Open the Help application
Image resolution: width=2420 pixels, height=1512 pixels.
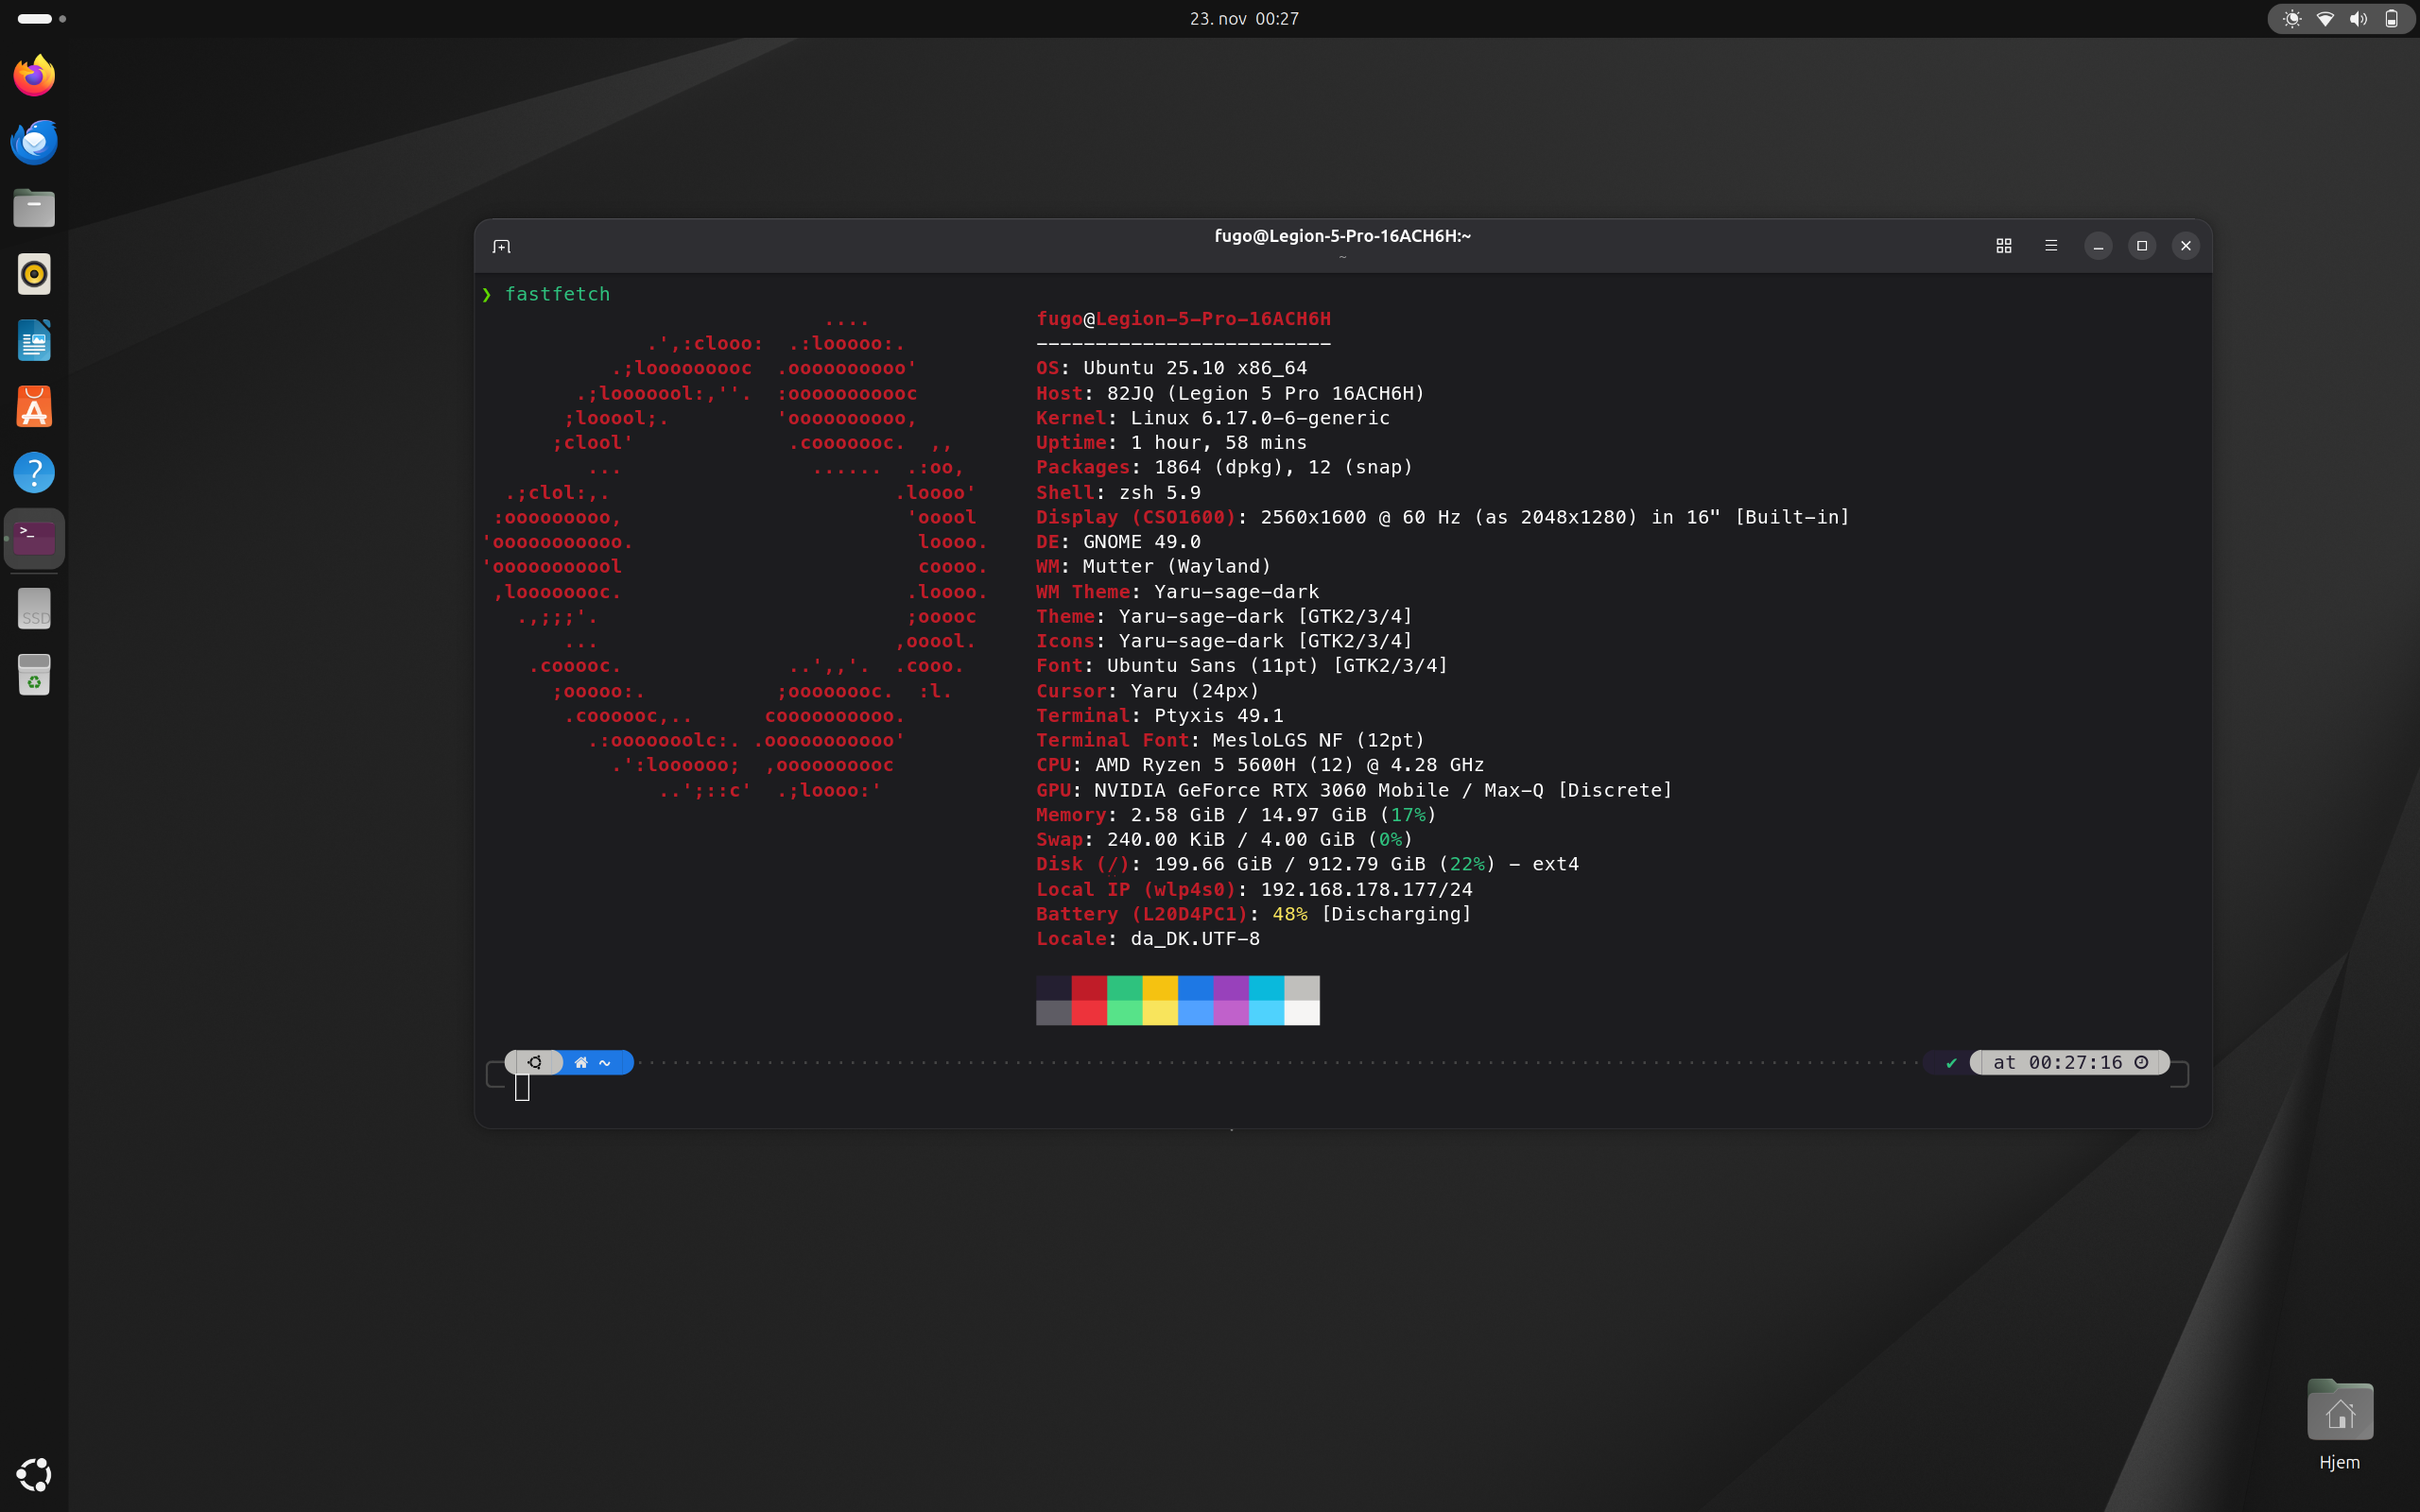click(34, 472)
